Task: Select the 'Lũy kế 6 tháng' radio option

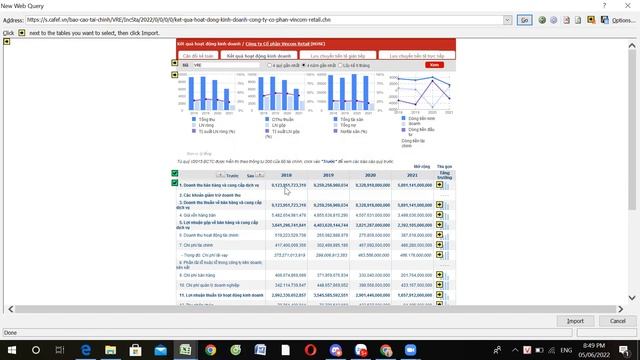Action: pyautogui.click(x=340, y=65)
